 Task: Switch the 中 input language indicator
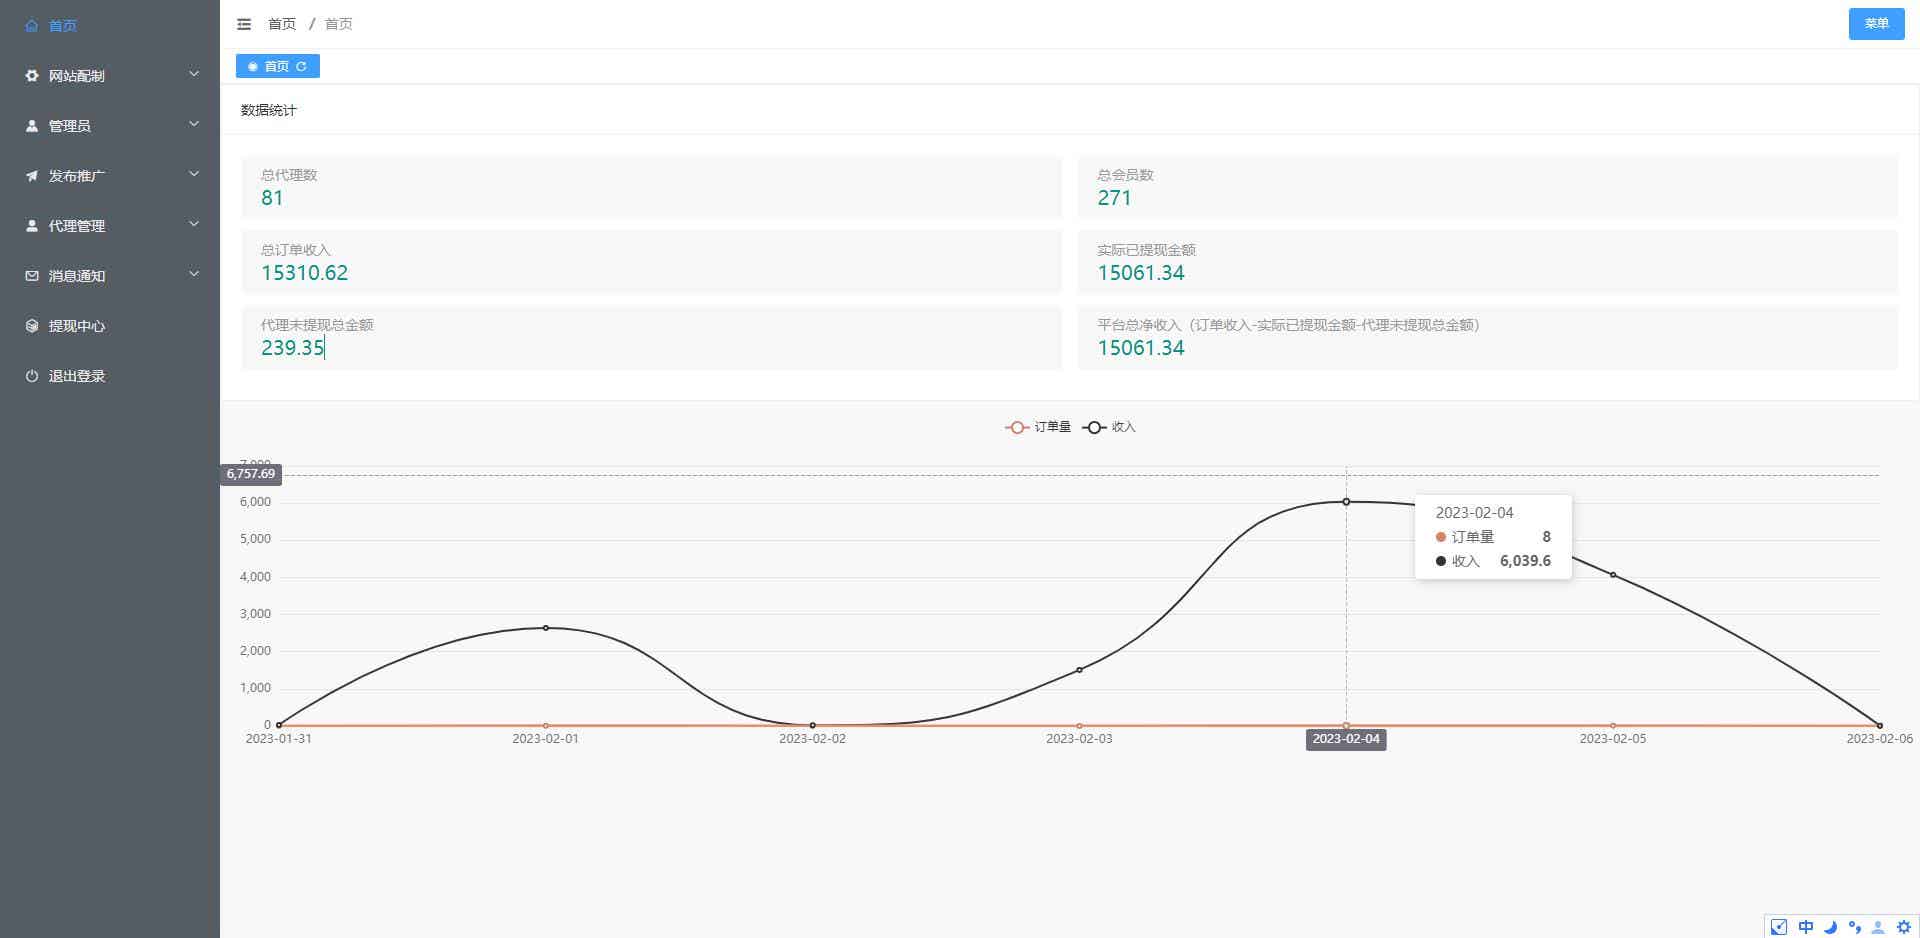(1805, 927)
